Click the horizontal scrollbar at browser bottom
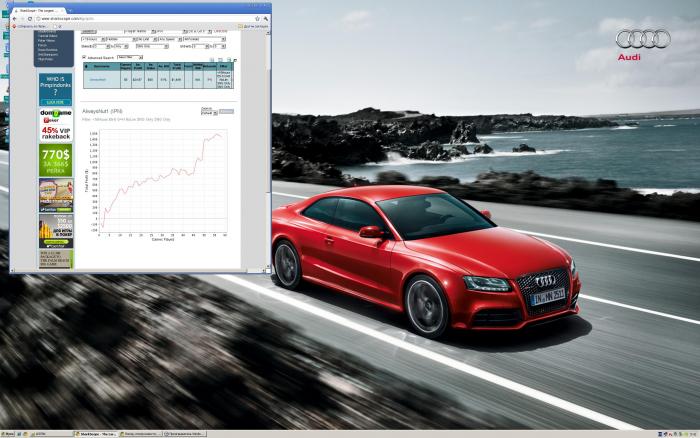Viewport: 700px width, 438px height. click(138, 271)
